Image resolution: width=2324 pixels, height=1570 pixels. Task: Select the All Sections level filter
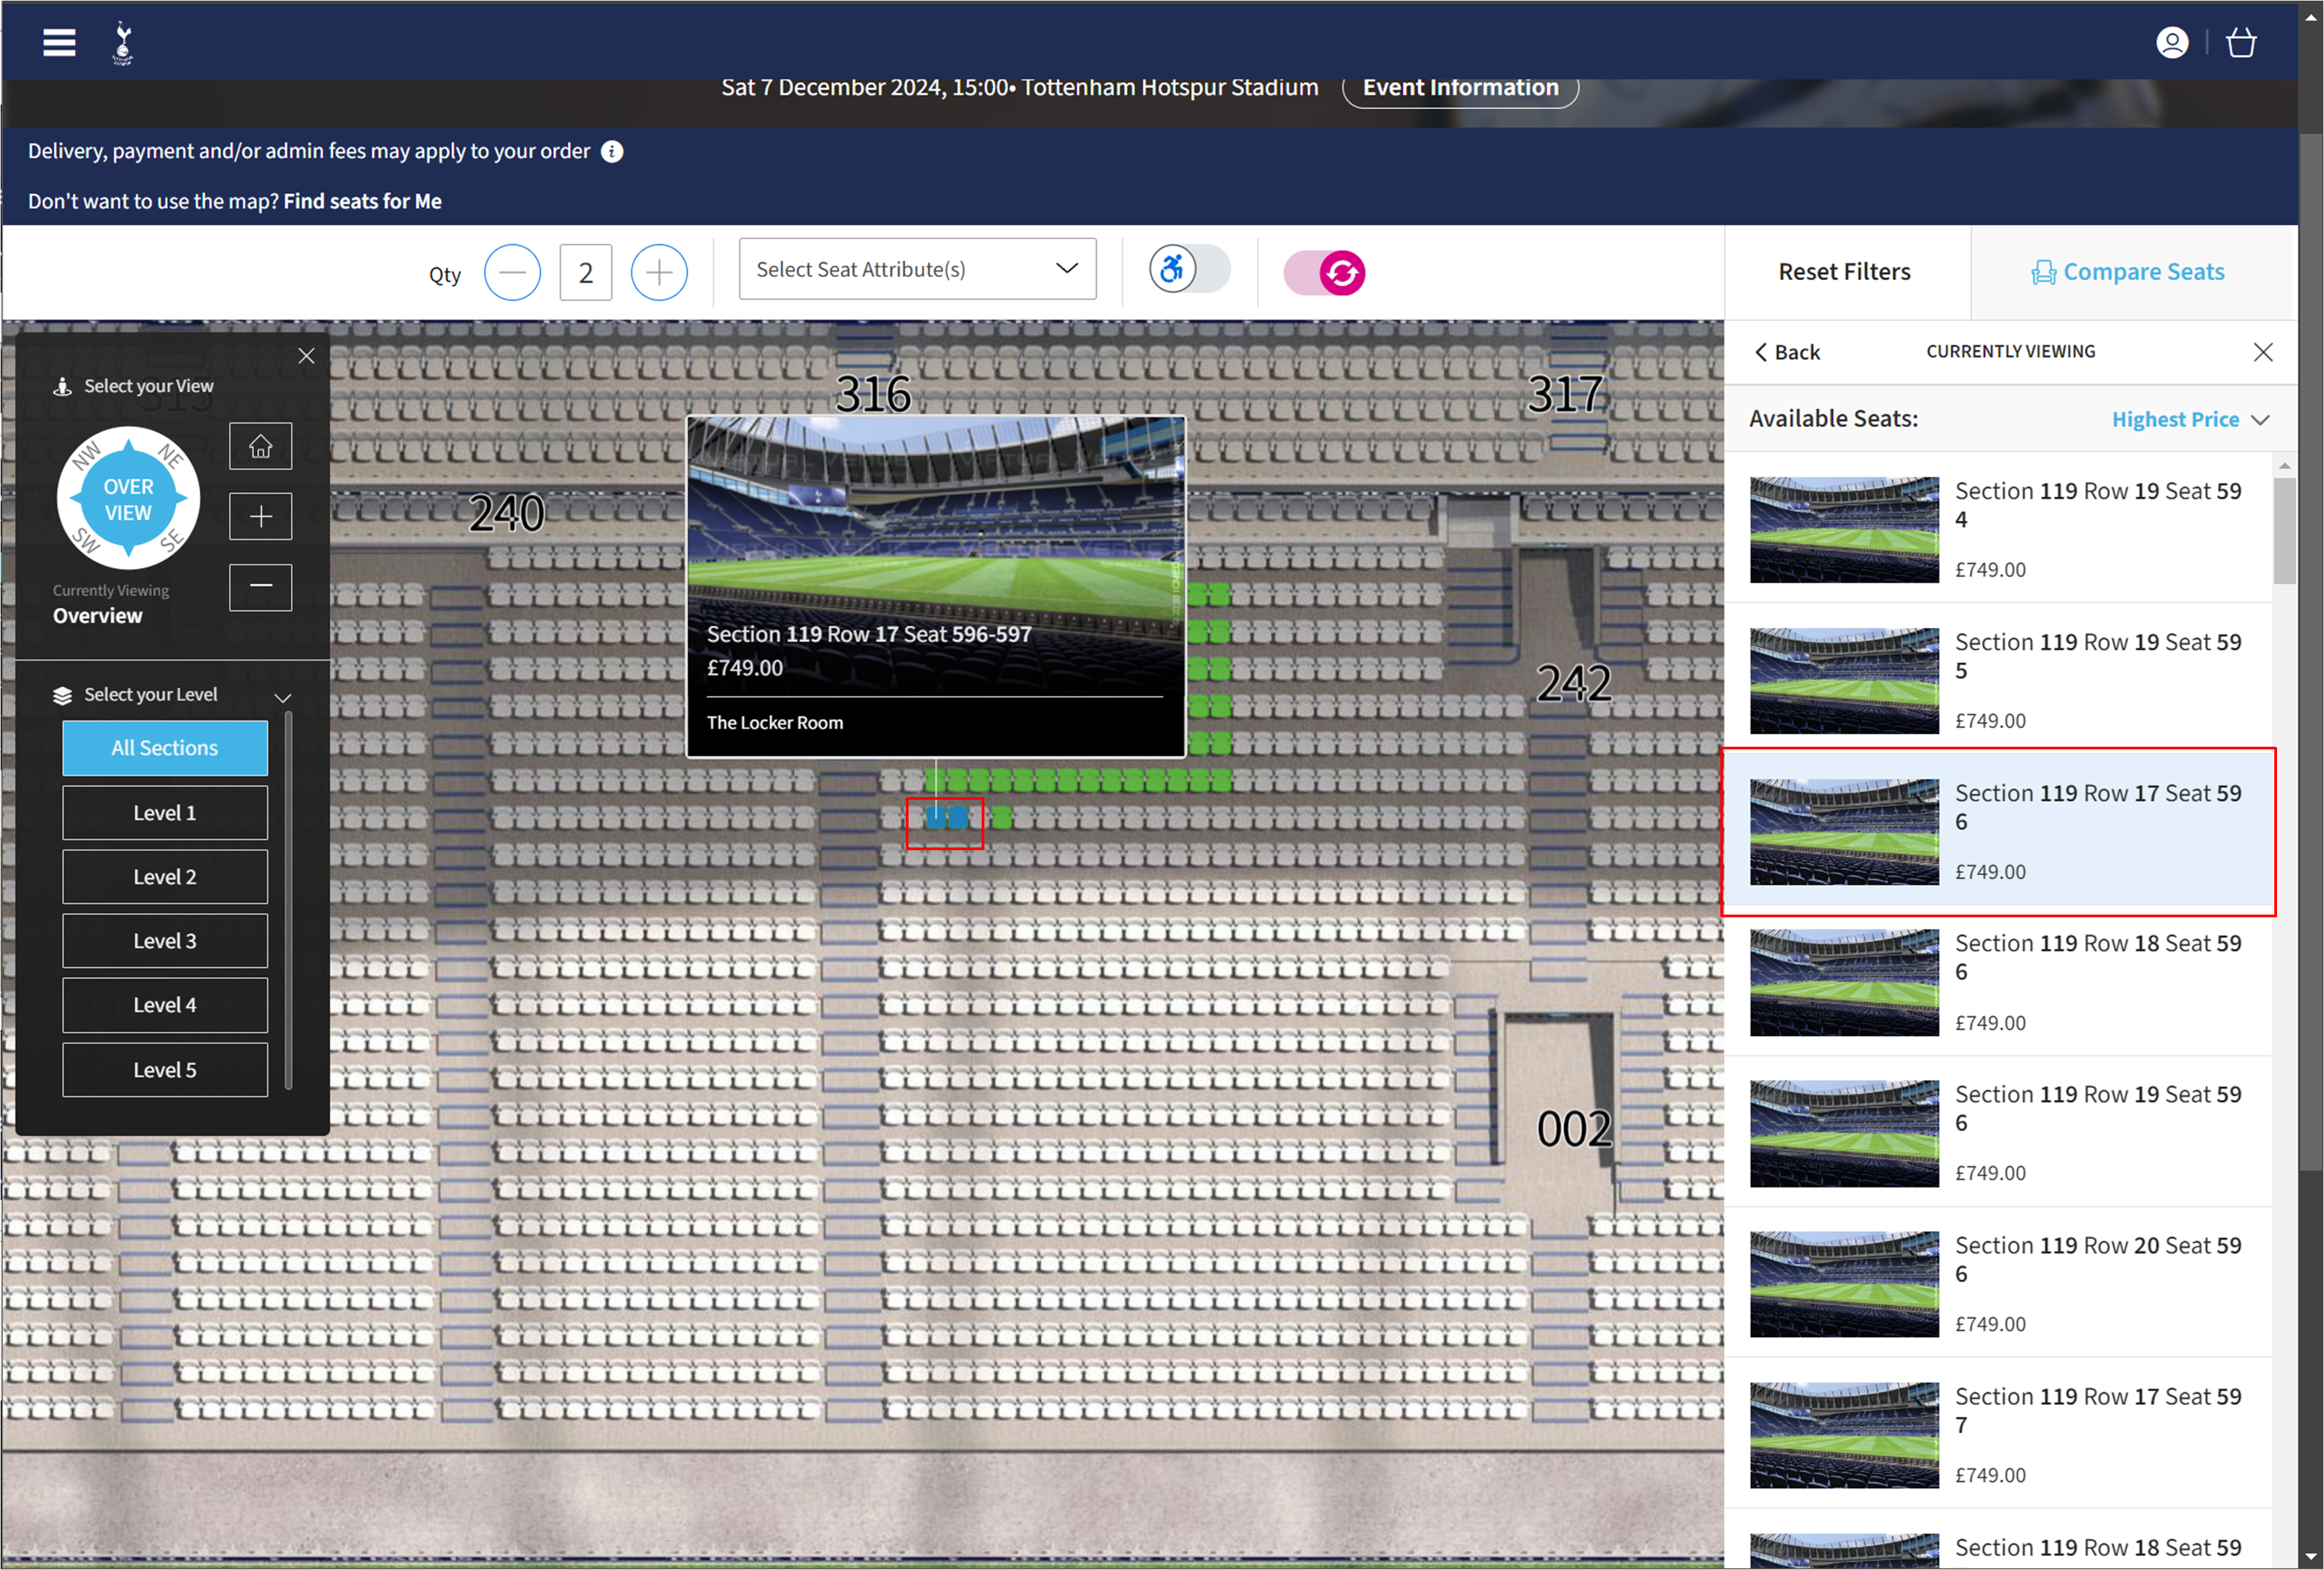165,748
